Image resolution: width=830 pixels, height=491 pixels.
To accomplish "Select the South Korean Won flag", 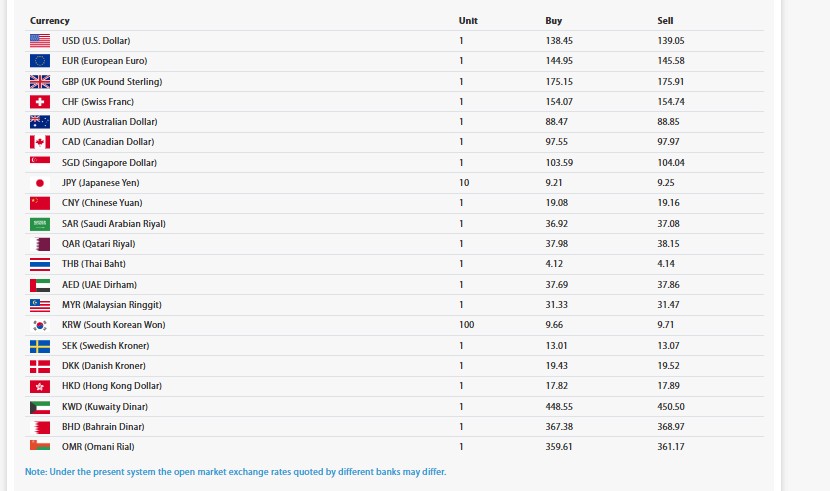I will pyautogui.click(x=40, y=325).
